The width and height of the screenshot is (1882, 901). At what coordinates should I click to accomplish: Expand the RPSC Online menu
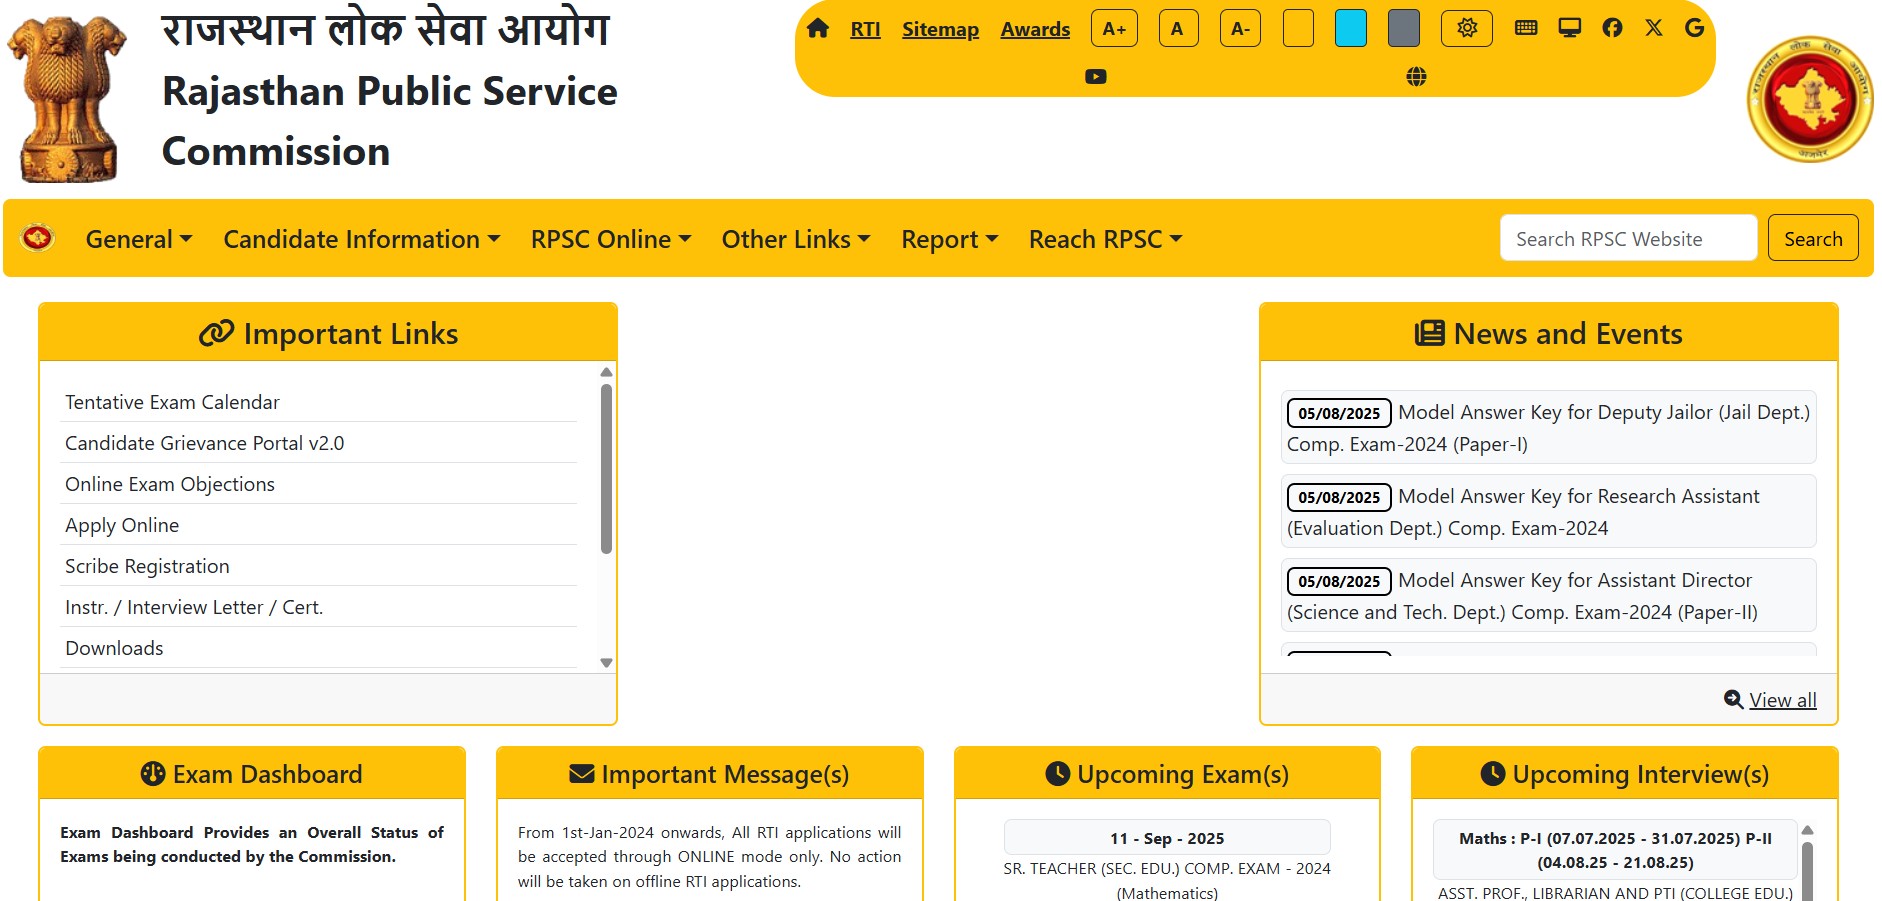[x=611, y=239]
